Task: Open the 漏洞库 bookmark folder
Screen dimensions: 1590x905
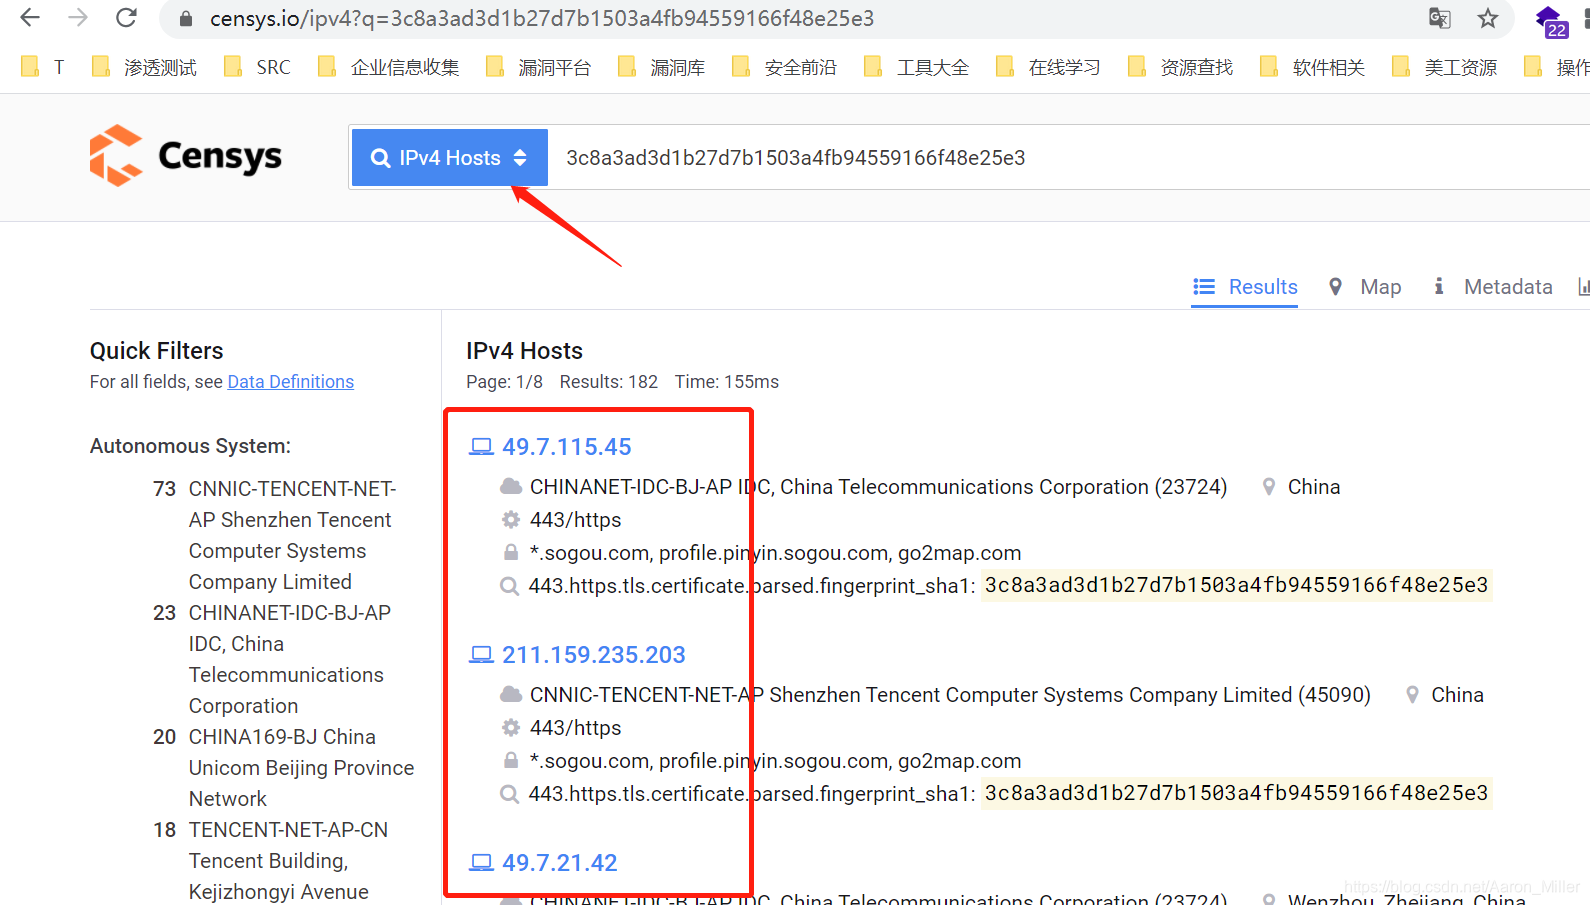Action: coord(661,67)
